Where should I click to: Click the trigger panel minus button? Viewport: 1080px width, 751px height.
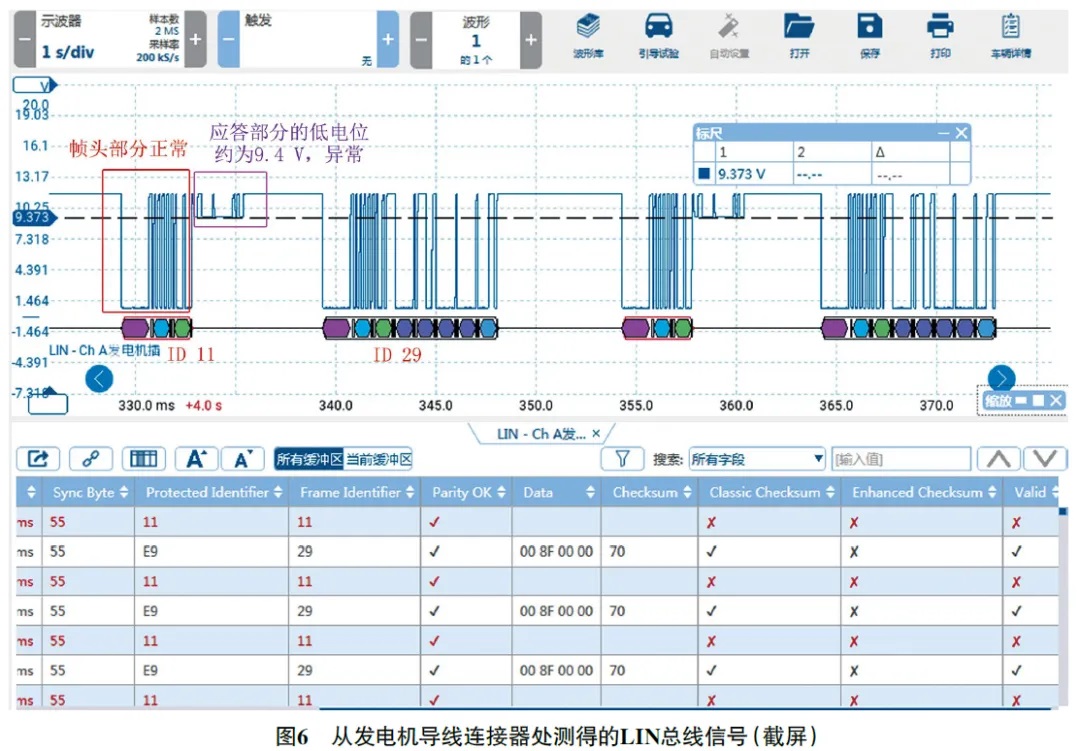pos(229,39)
